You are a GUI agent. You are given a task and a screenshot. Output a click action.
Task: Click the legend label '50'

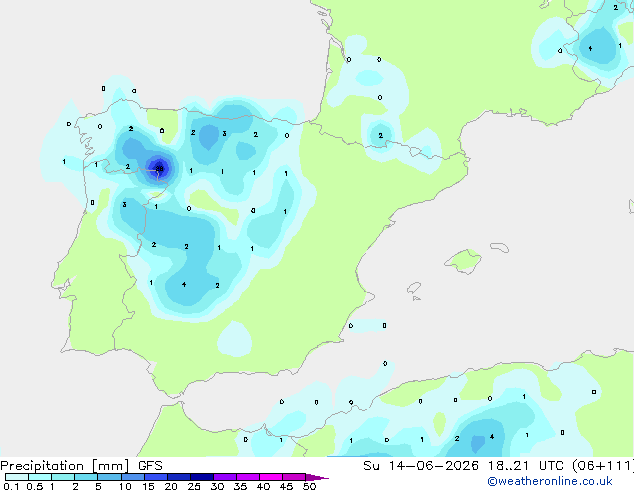(x=309, y=486)
